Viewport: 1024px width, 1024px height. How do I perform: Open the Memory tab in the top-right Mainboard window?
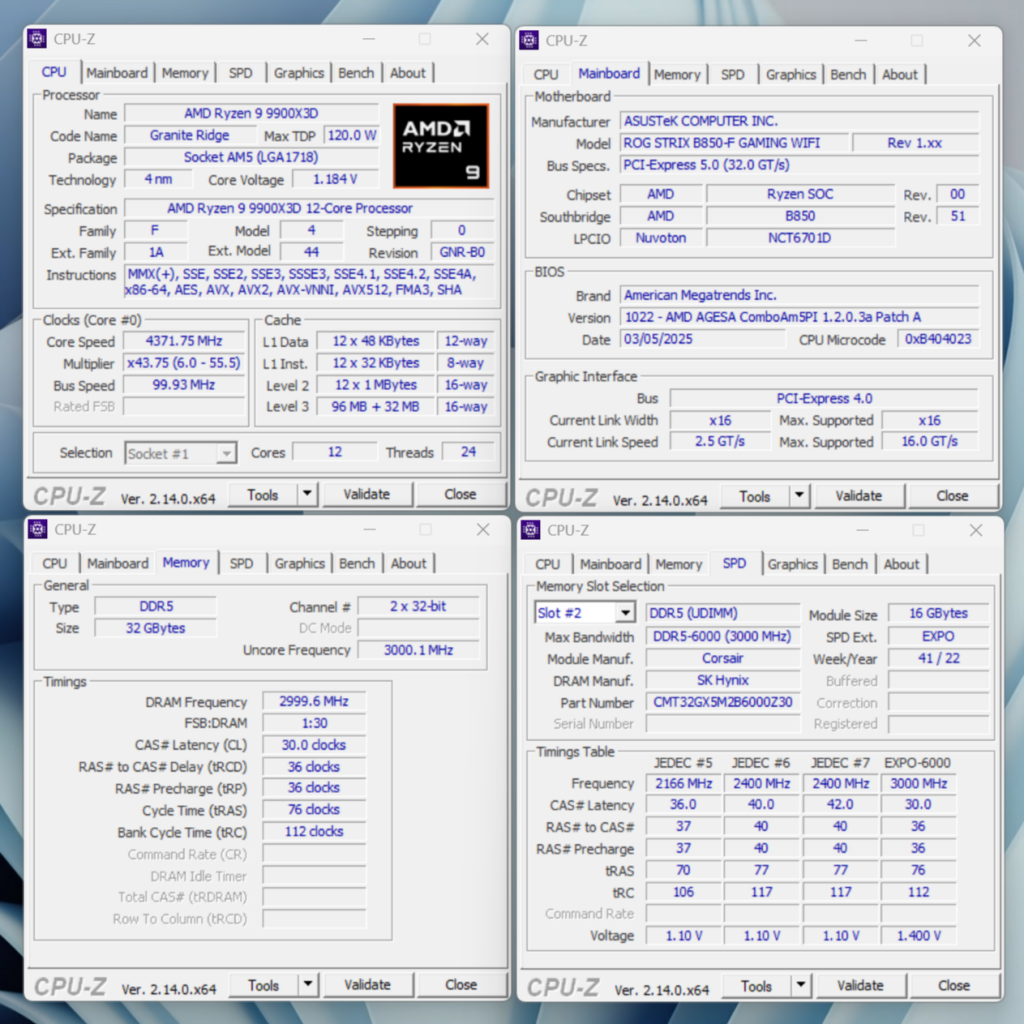677,74
